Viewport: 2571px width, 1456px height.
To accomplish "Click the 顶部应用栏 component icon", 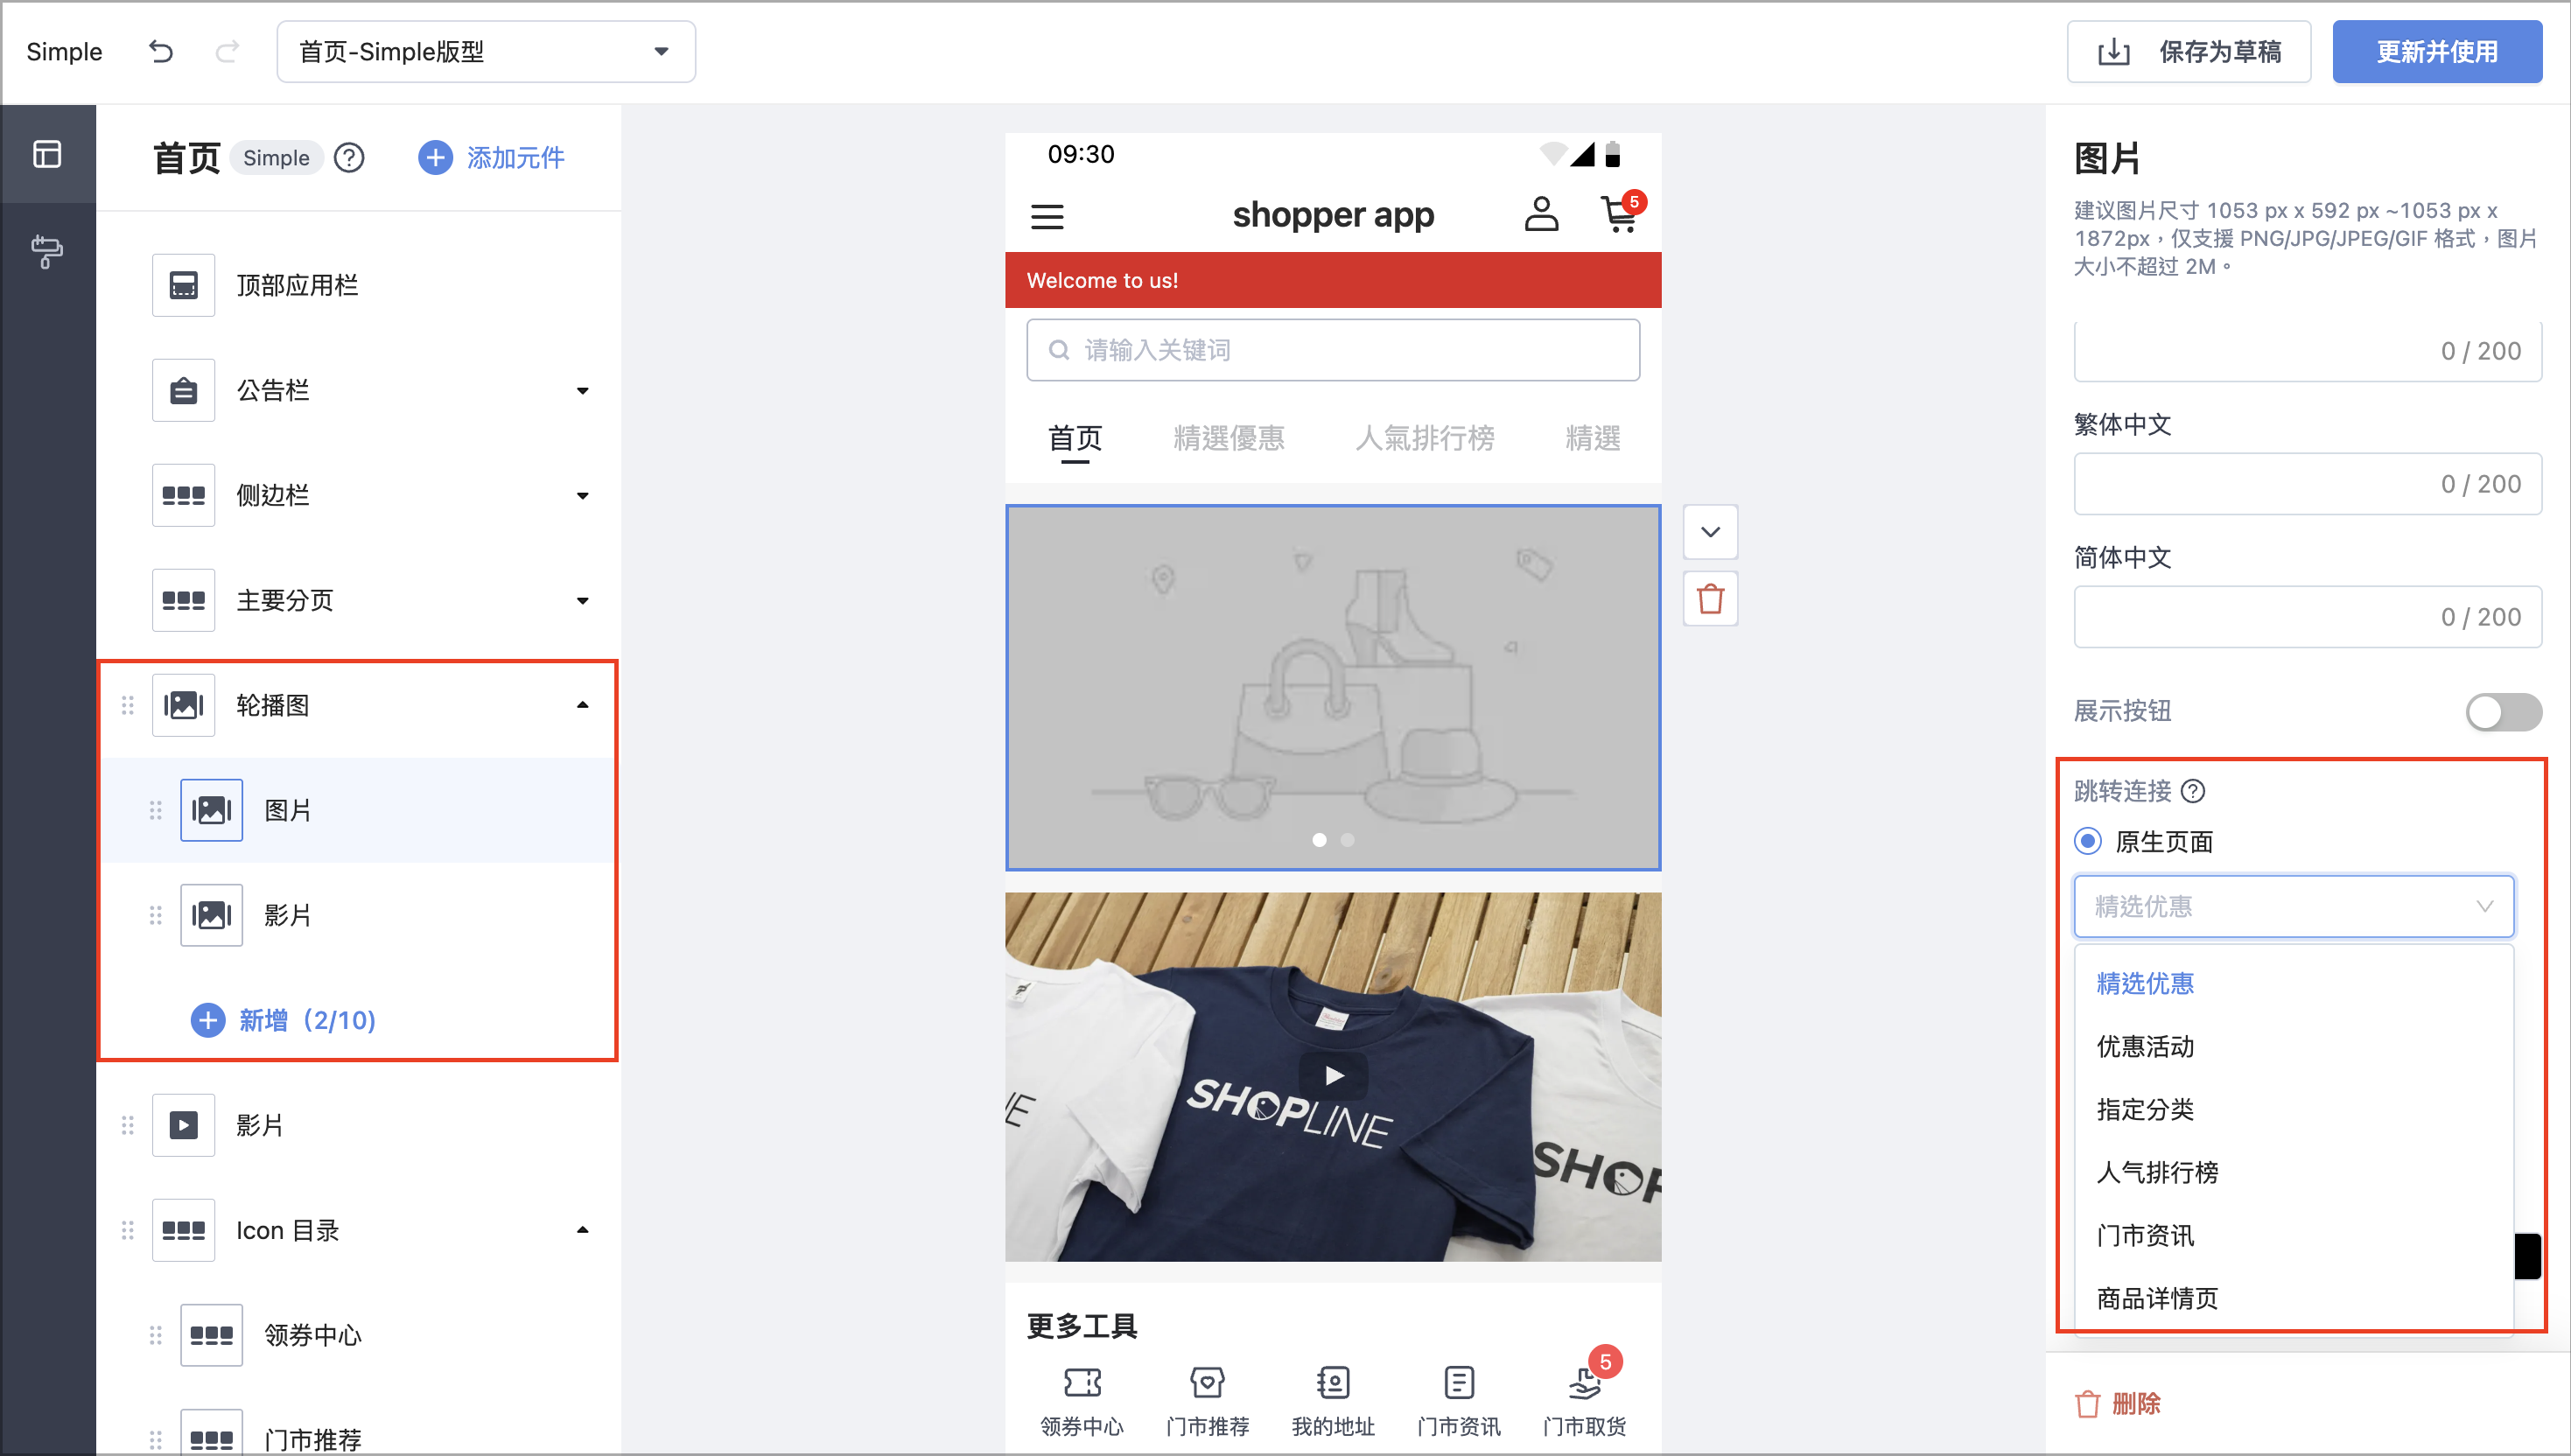I will [183, 285].
